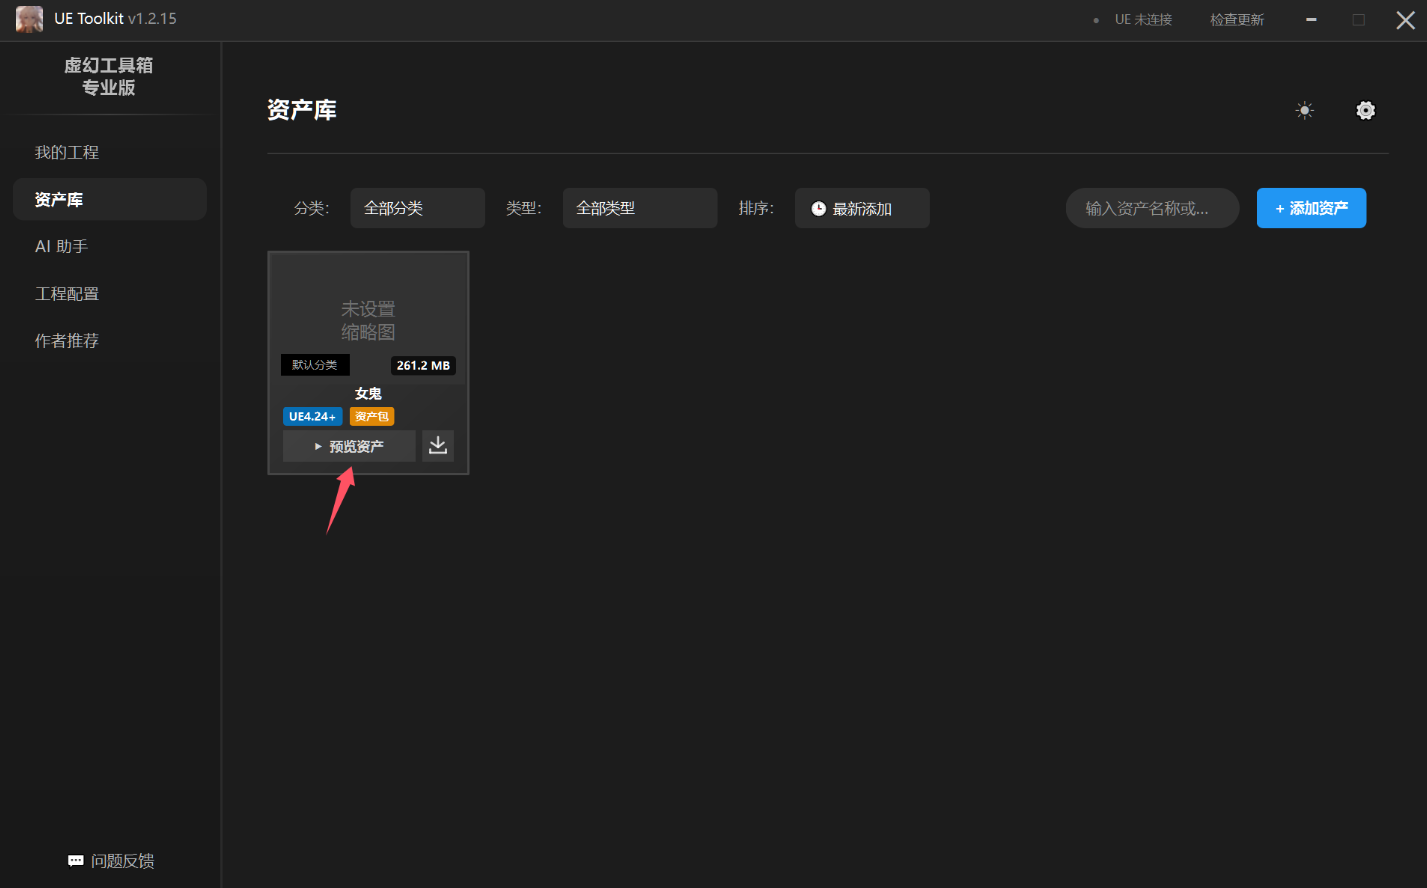Viewport: 1427px width, 888px height.
Task: Open 问题反馈 feedback link
Action: coord(111,861)
